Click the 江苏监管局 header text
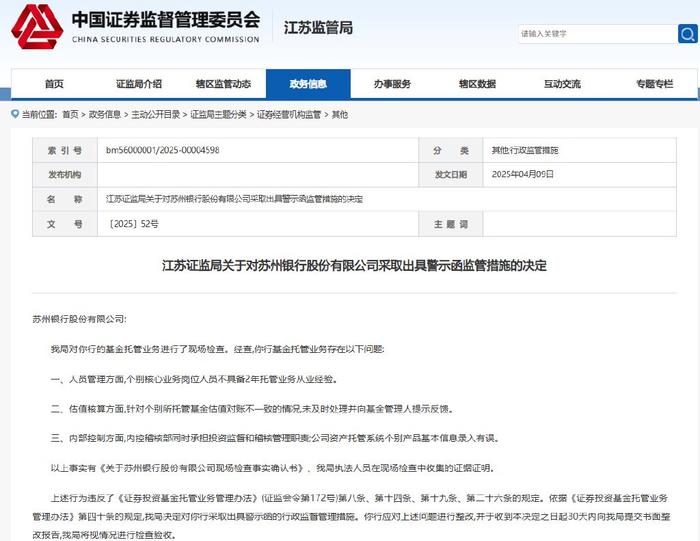This screenshot has width=700, height=541. click(318, 28)
